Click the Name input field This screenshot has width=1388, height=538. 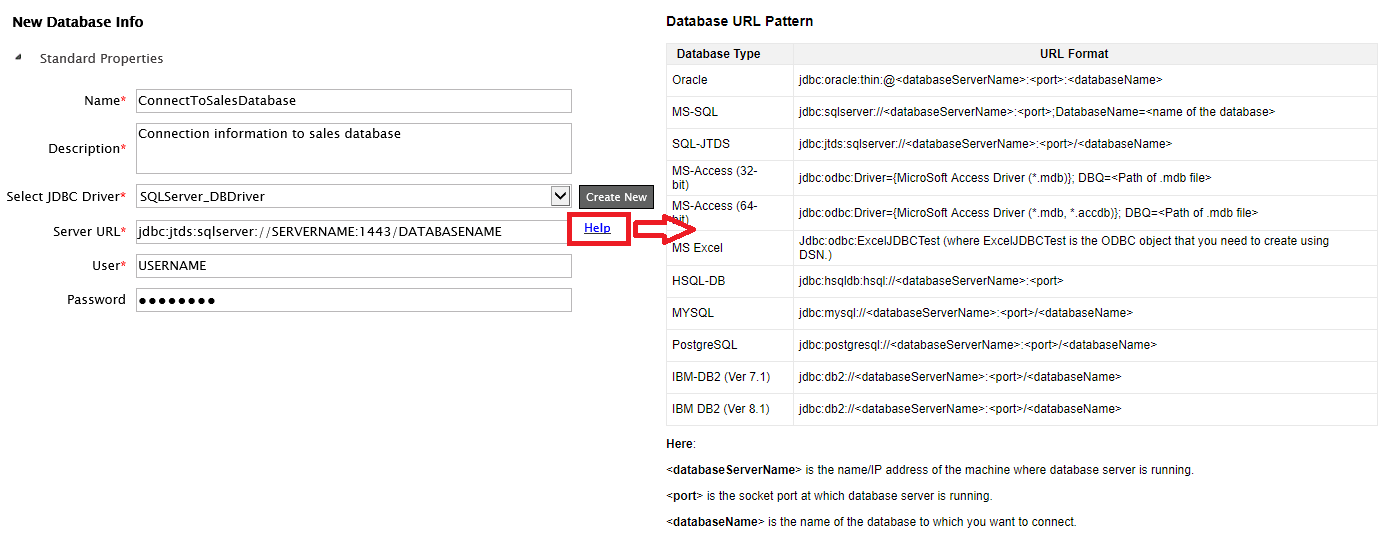tap(354, 101)
